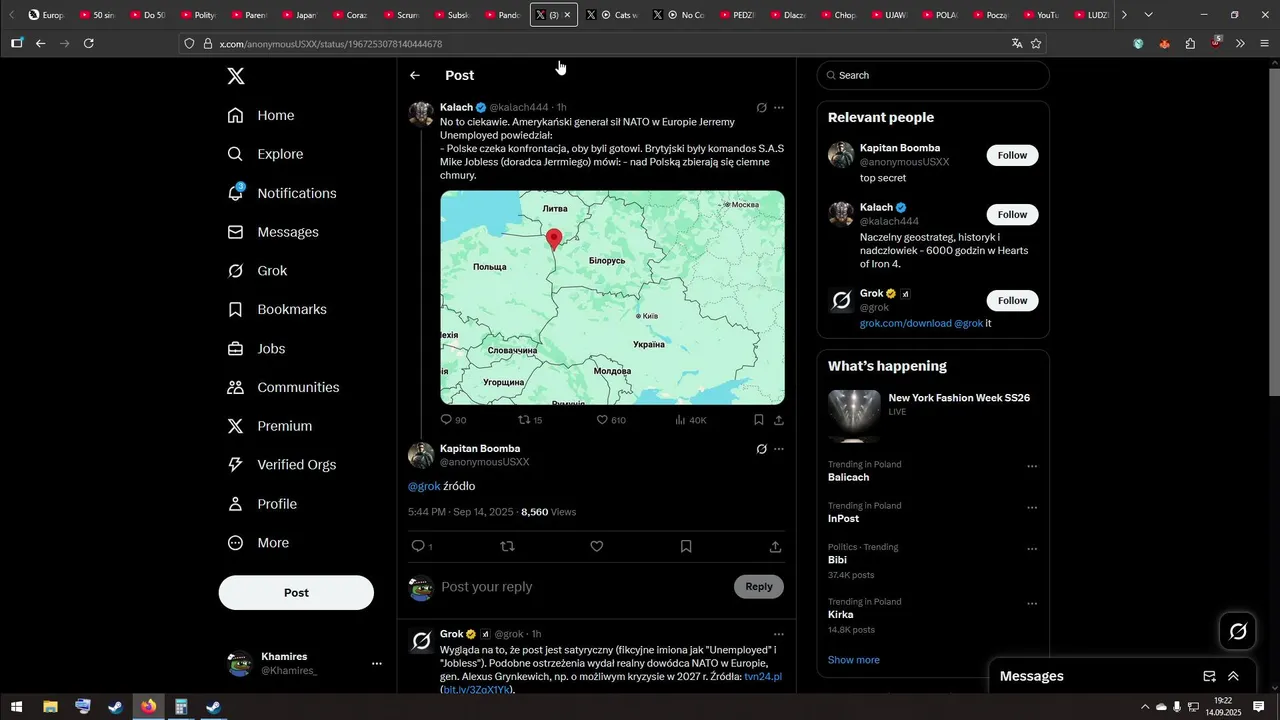Click the X logo in sidebar

point(235,76)
